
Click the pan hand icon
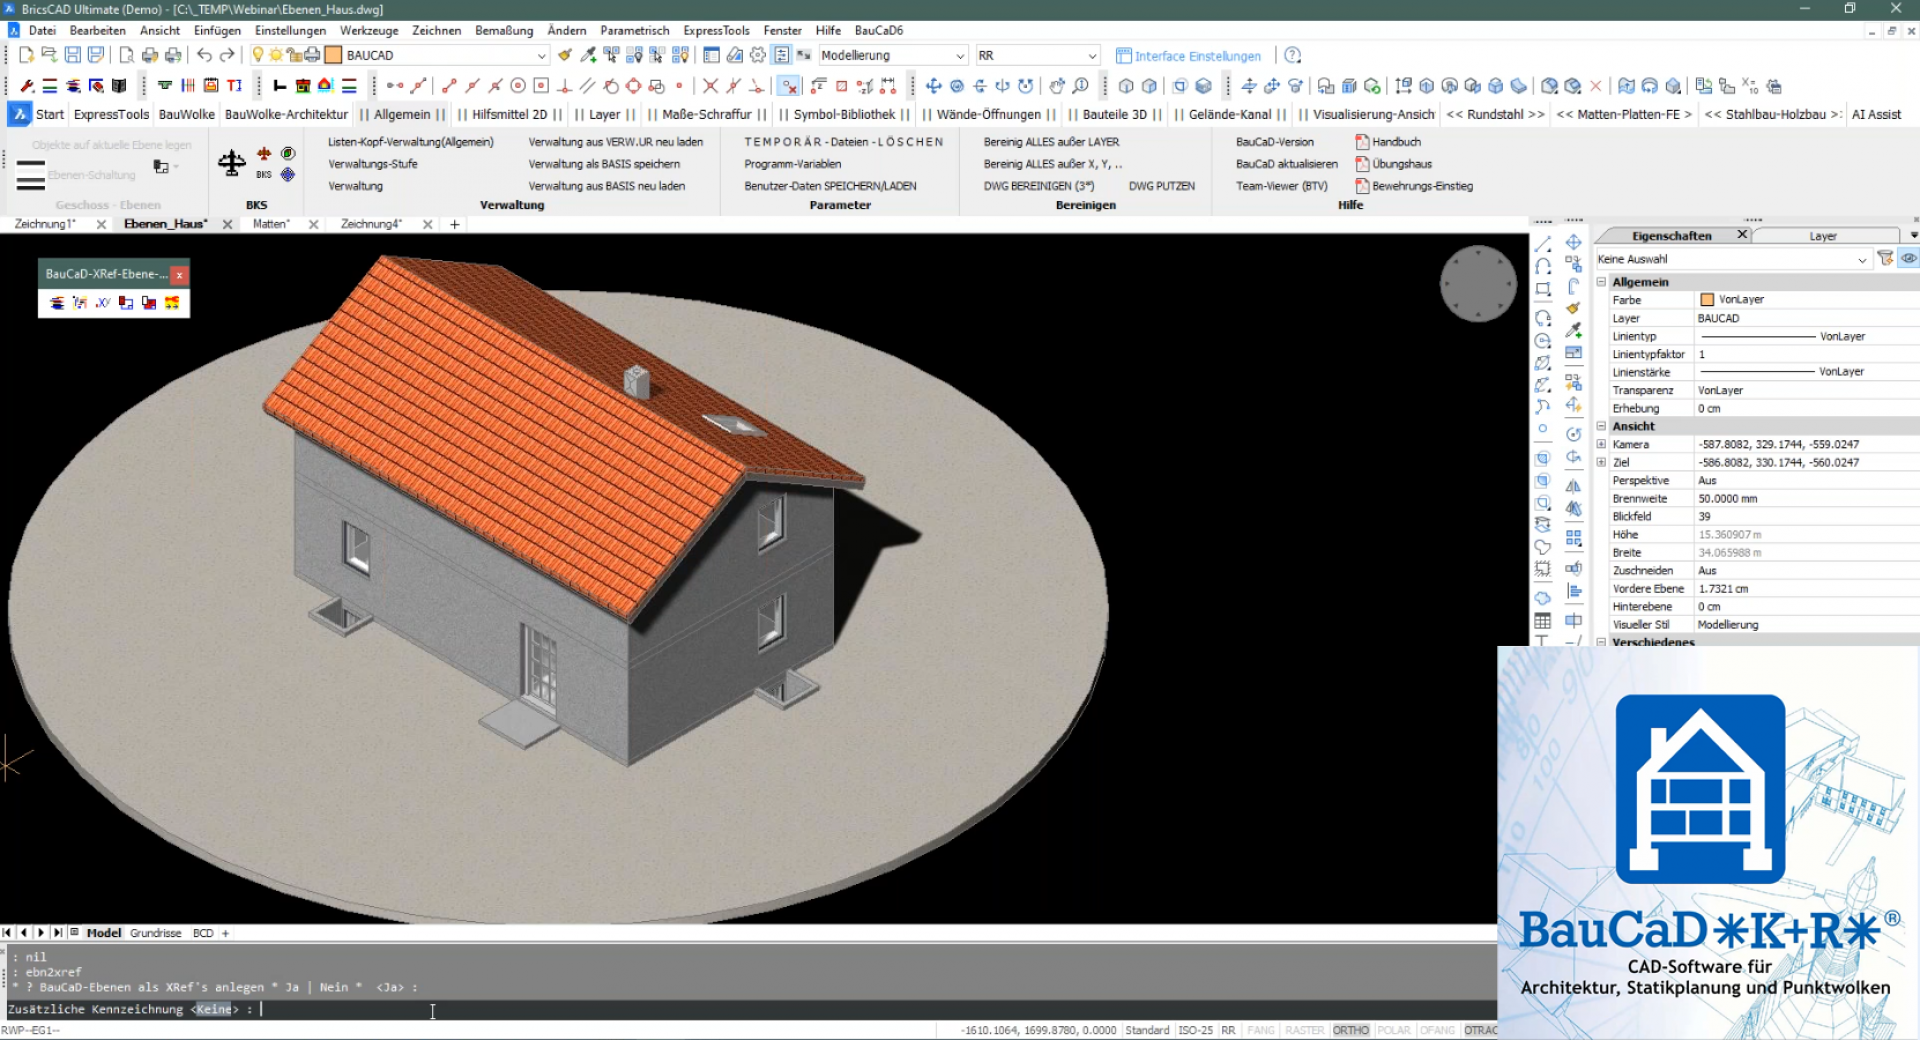(x=1057, y=86)
